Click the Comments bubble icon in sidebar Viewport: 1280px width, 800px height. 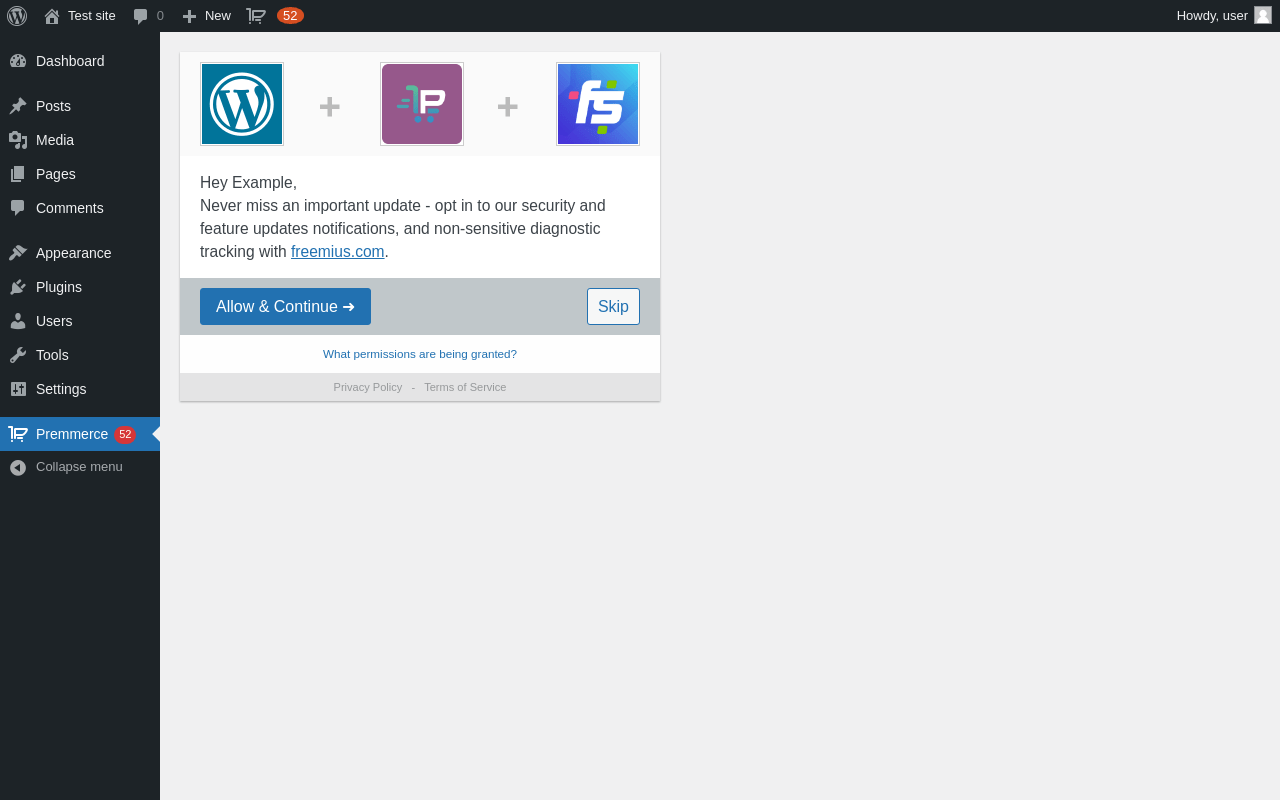[18, 208]
